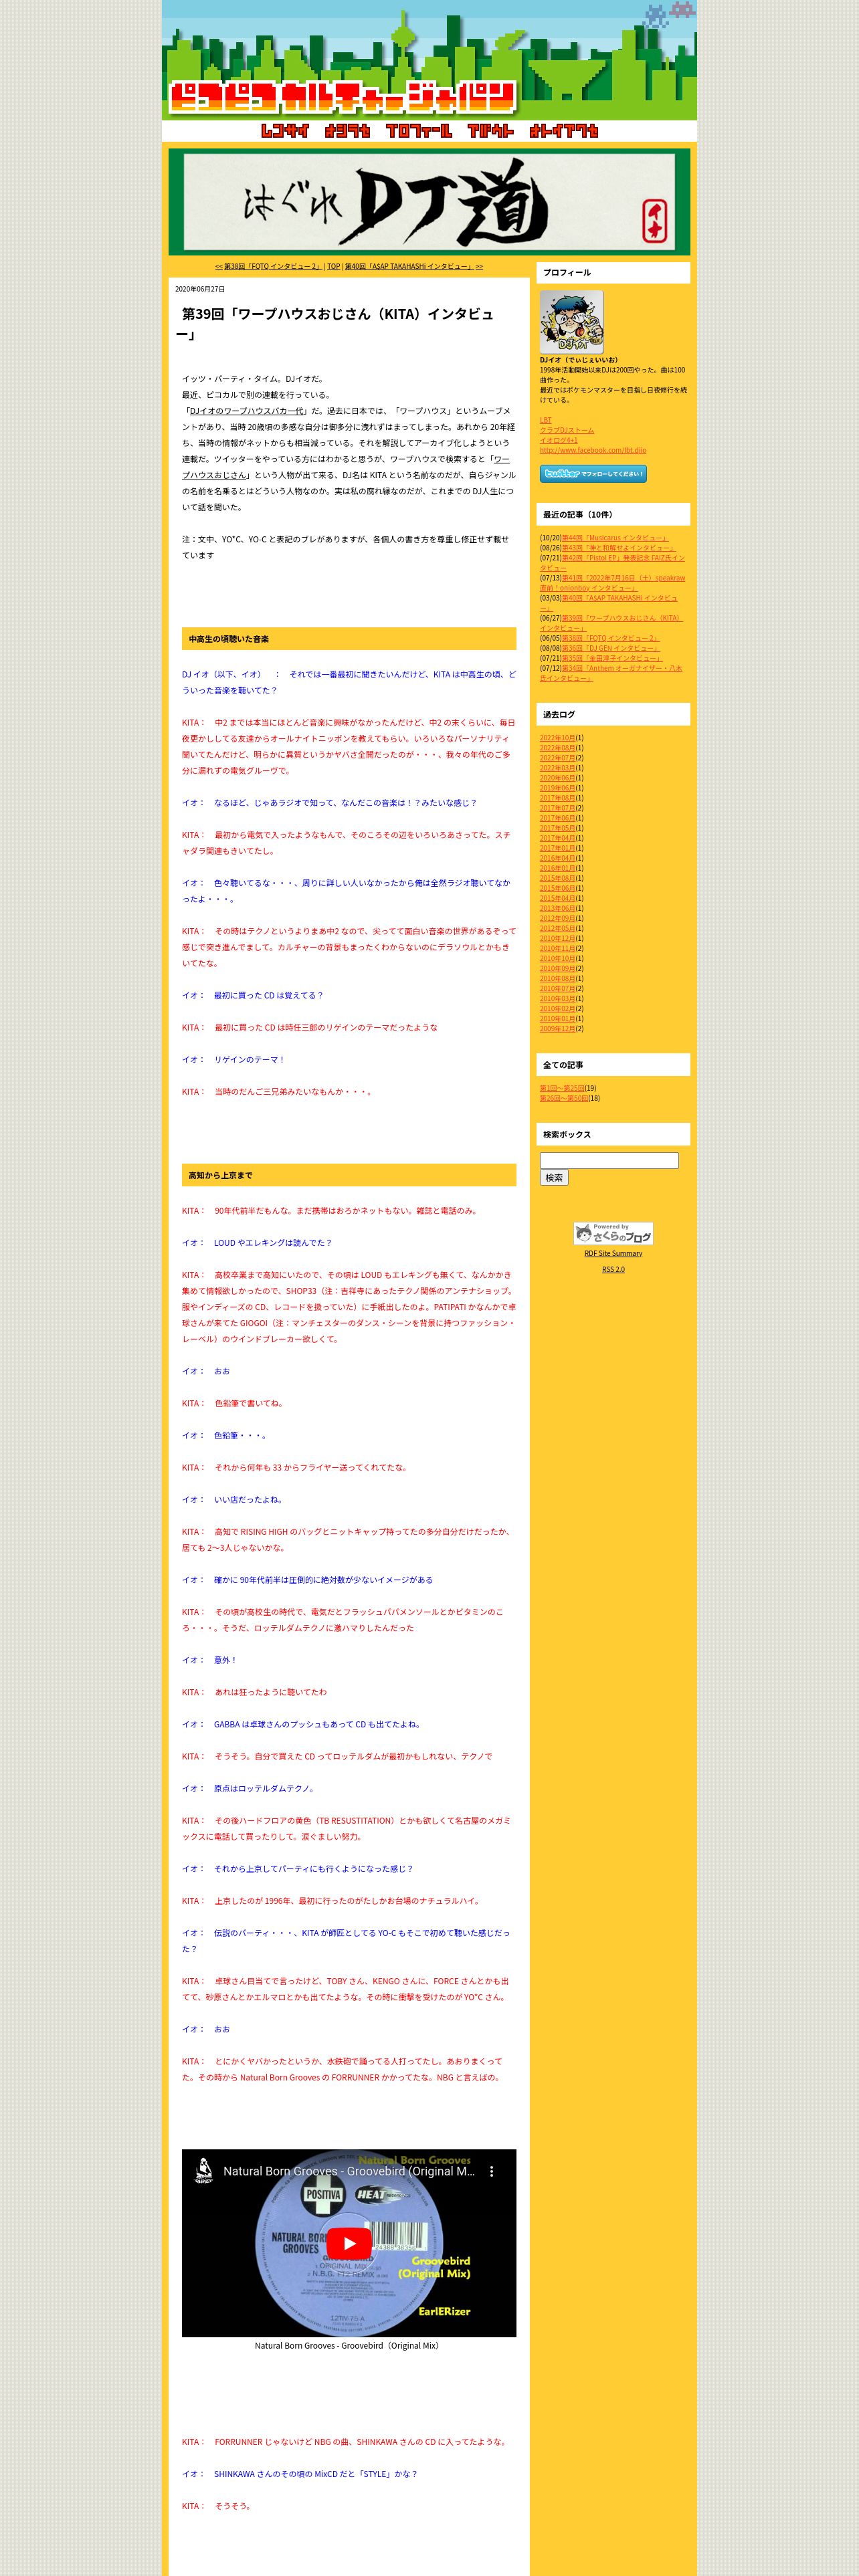The width and height of the screenshot is (859, 2576).
Task: Open the YouTube video more options menu
Action: (491, 2171)
